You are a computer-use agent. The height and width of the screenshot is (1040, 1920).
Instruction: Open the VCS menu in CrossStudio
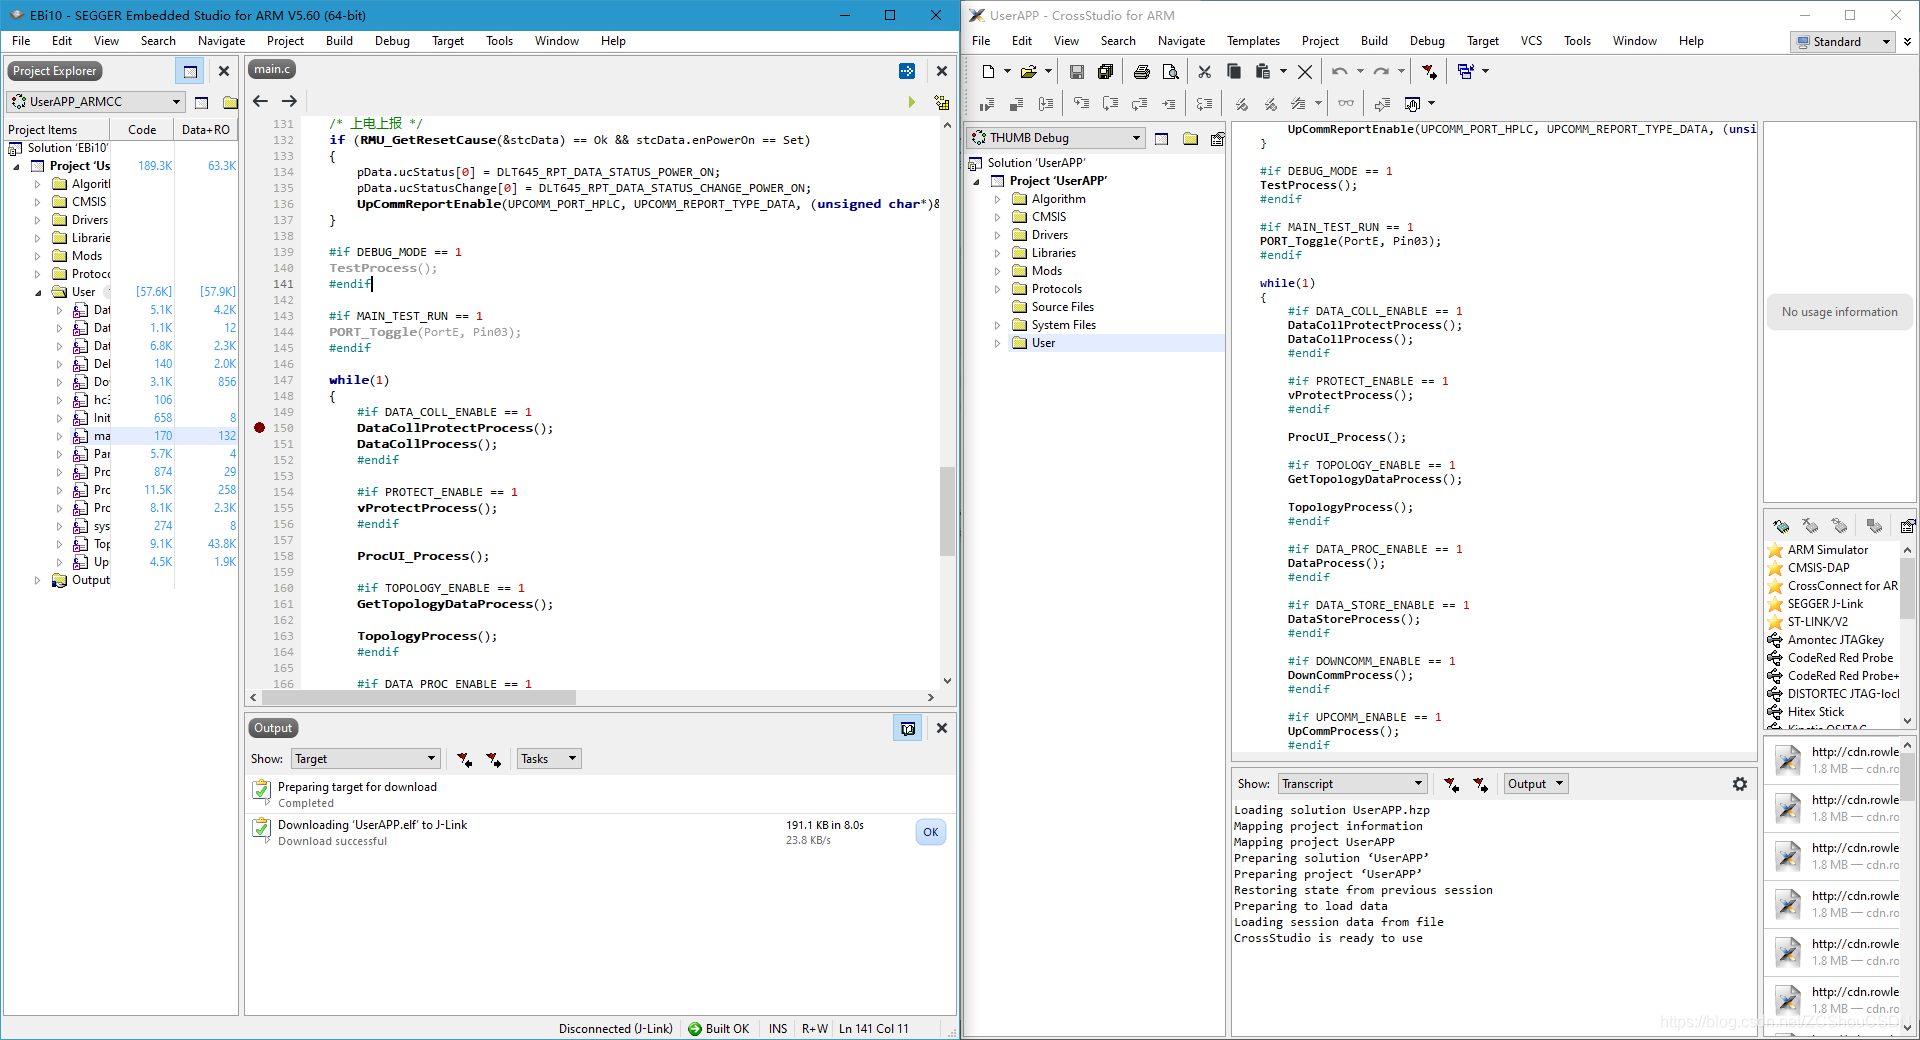click(1531, 41)
